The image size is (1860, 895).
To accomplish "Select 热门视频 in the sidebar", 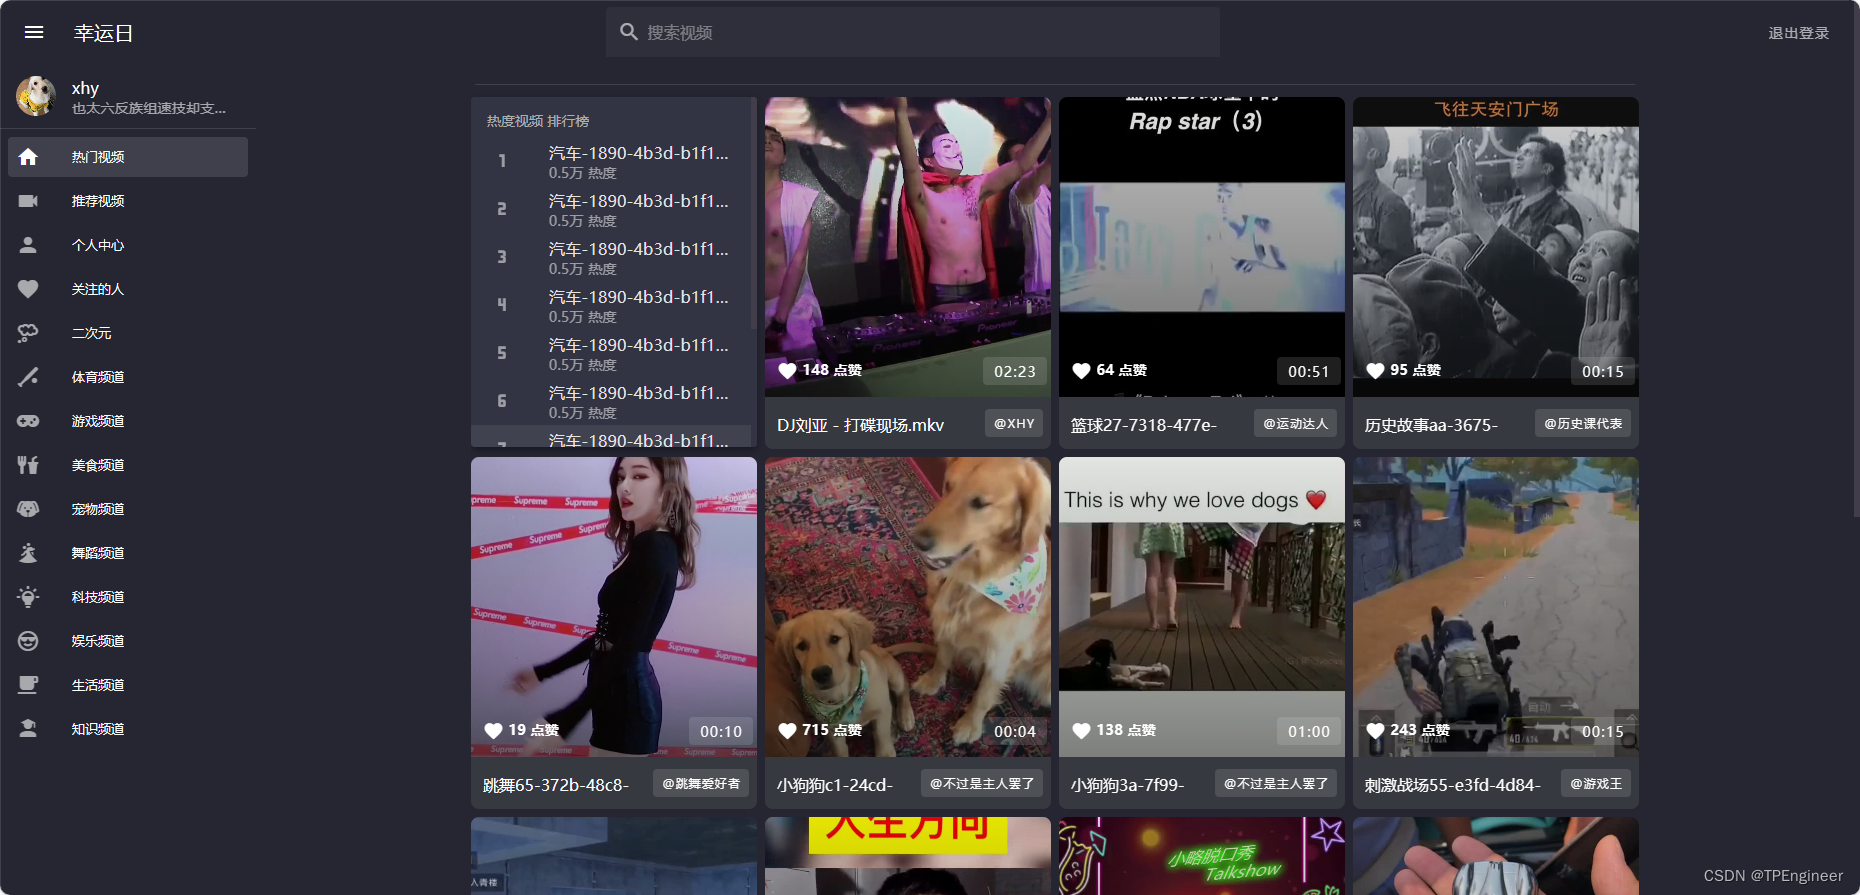I will (128, 157).
